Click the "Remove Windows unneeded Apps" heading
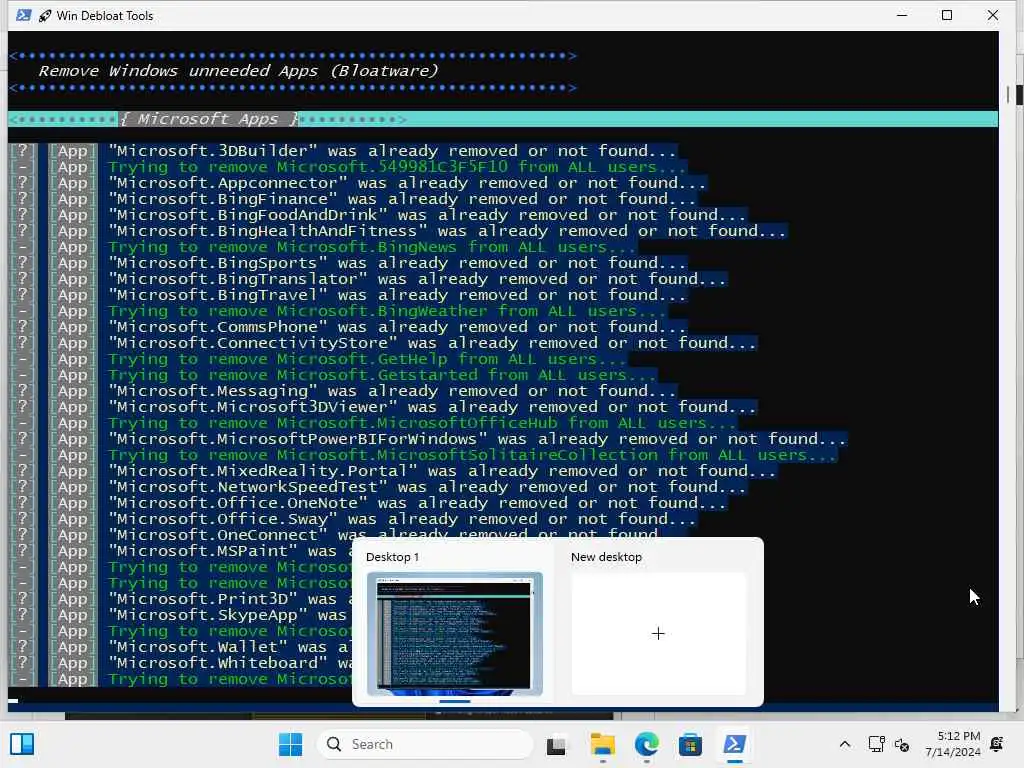This screenshot has height=768, width=1024. [x=238, y=71]
